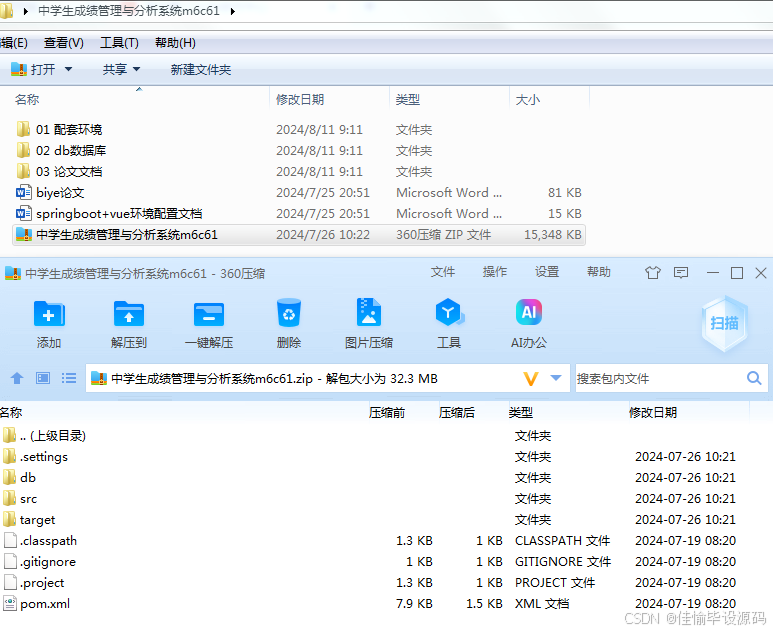Open 查看(V) menu in Explorer
773x632 pixels.
64,43
